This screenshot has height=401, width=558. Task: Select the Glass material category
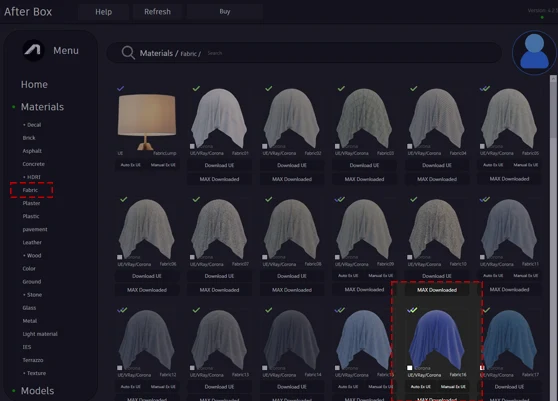coord(29,308)
